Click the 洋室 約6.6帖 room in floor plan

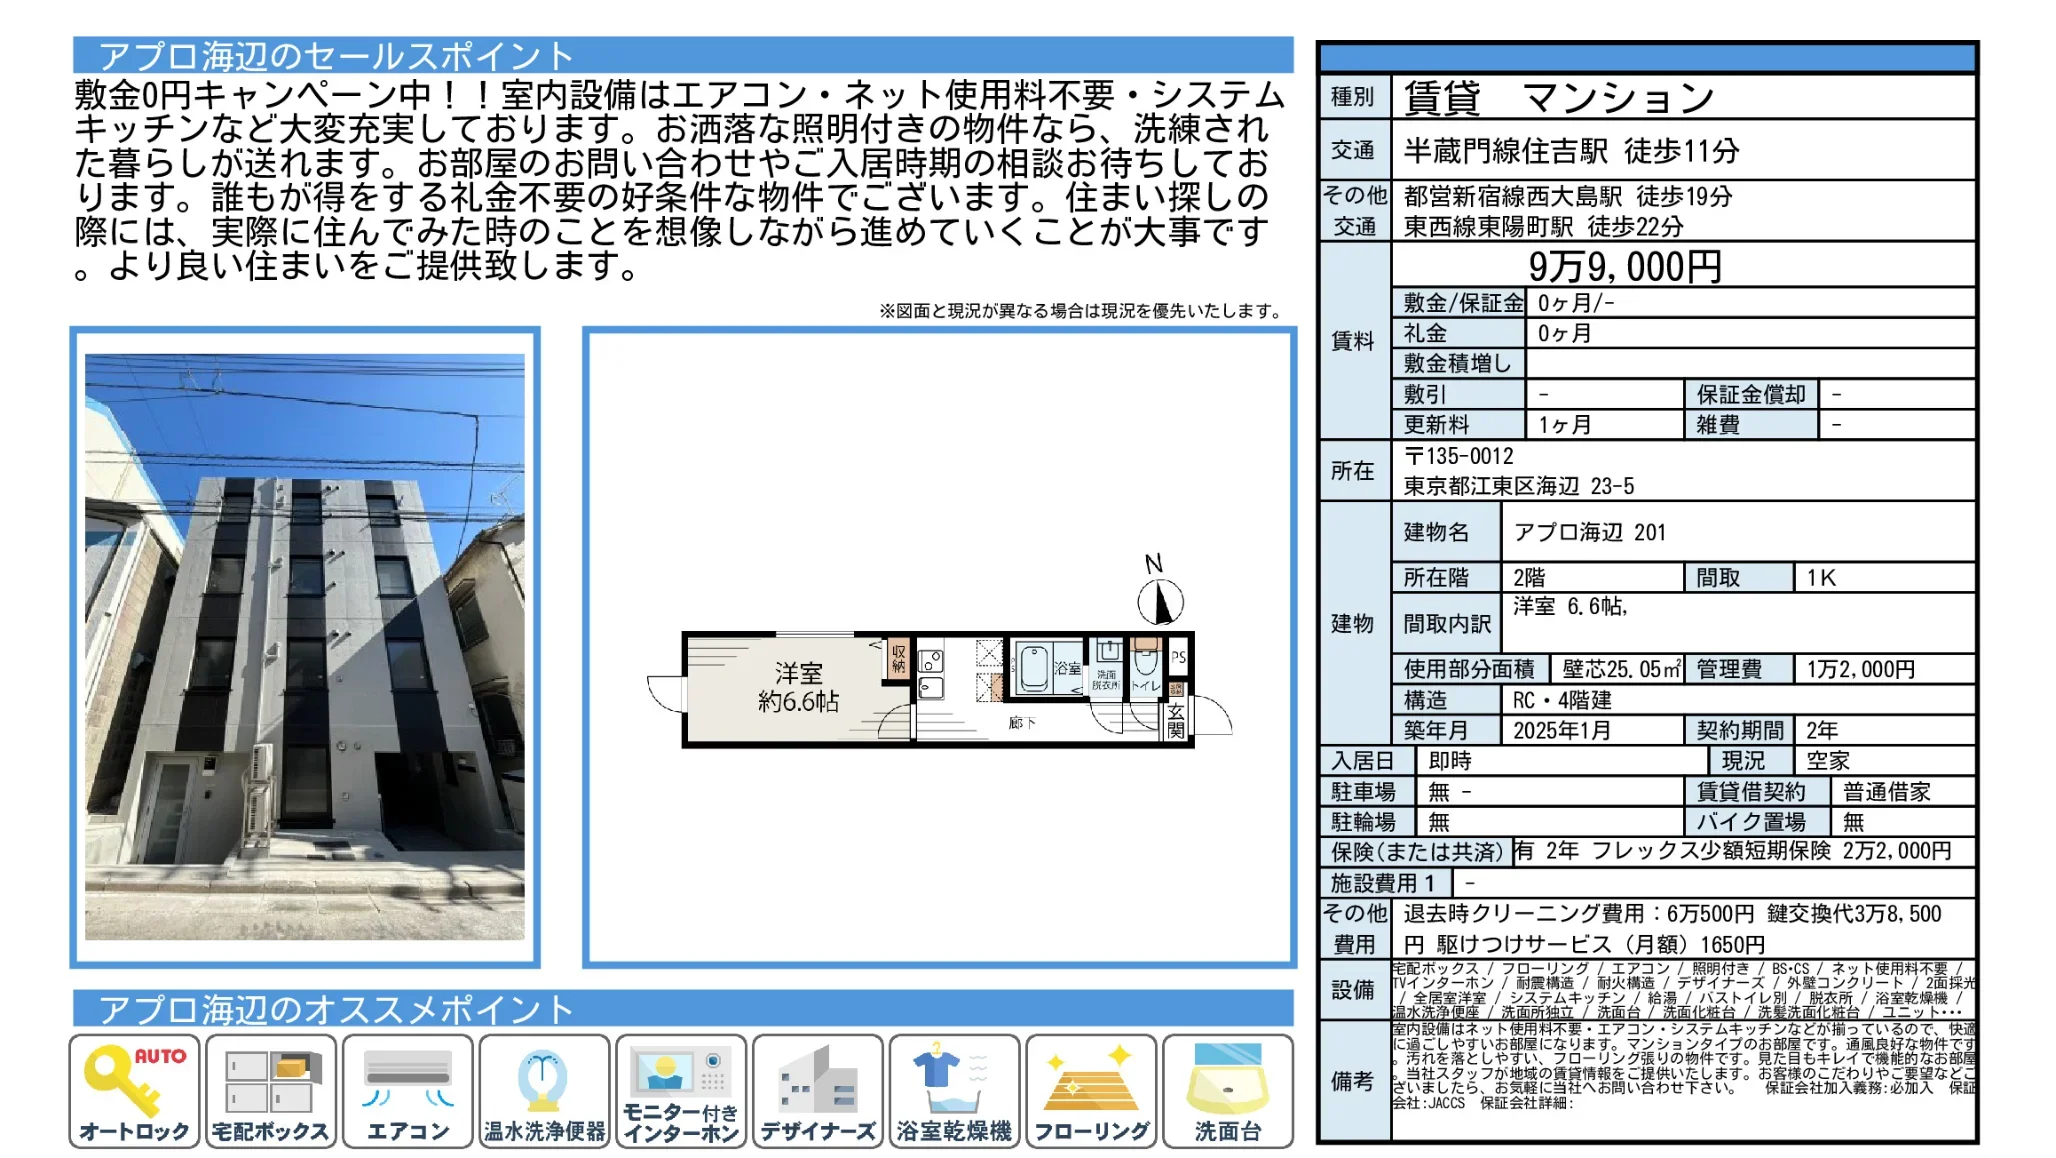tap(797, 688)
